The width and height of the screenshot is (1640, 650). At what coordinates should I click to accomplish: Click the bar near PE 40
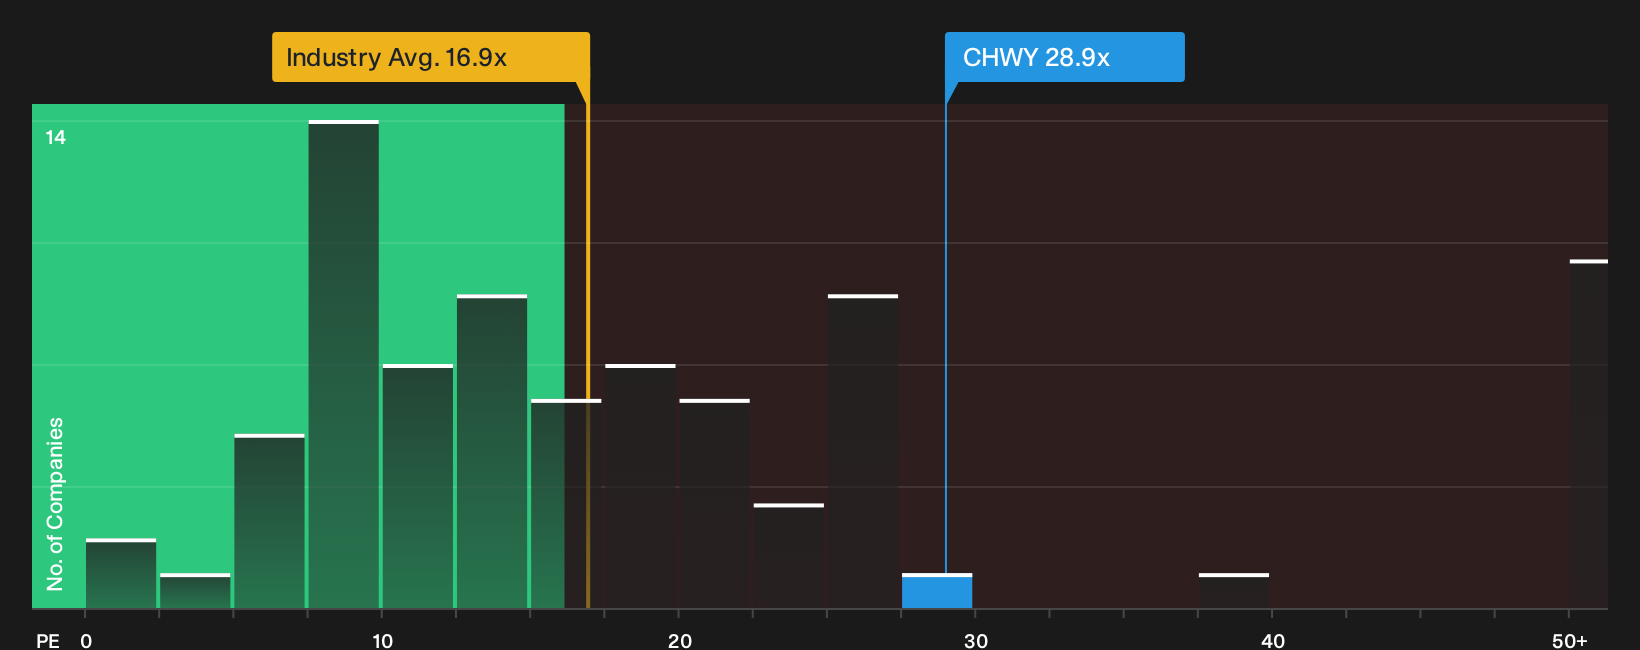click(1234, 591)
